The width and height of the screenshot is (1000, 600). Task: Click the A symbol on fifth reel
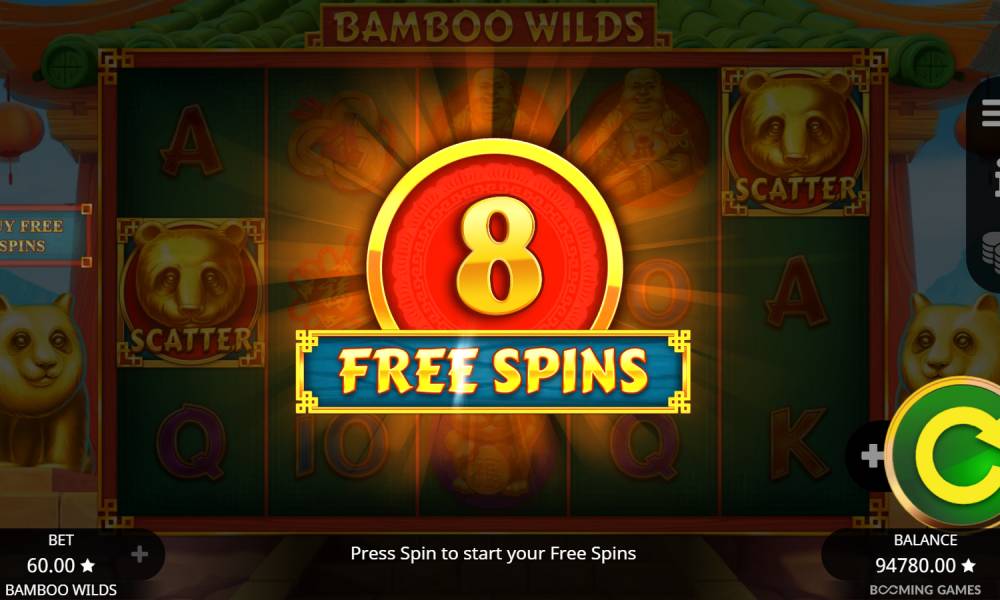point(795,292)
